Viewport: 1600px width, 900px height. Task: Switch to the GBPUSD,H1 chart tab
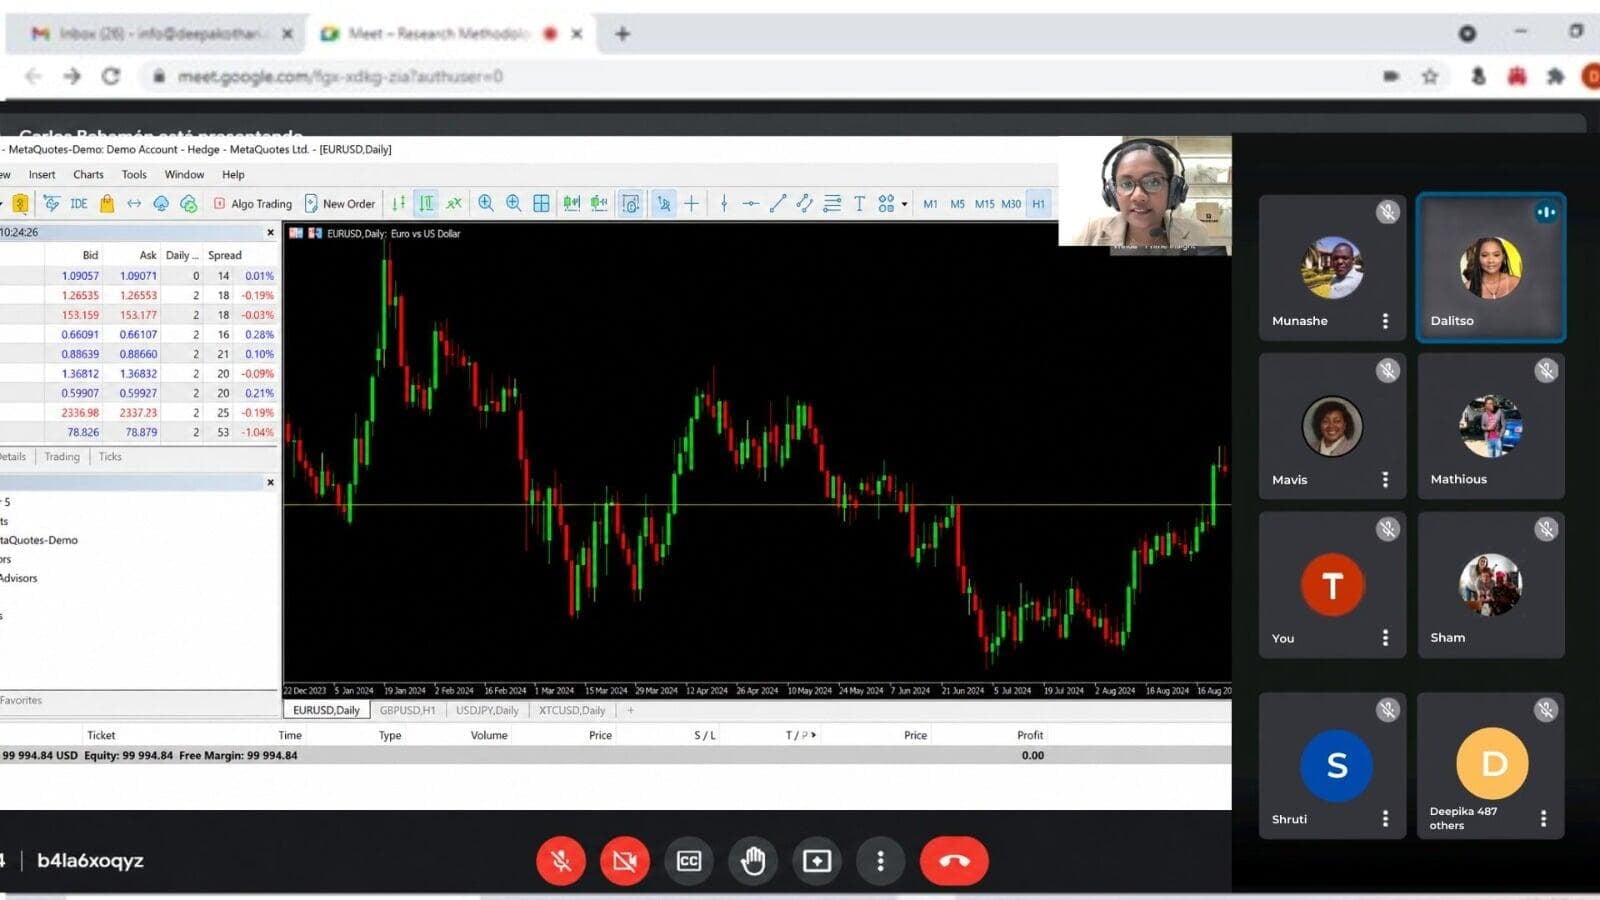point(407,710)
